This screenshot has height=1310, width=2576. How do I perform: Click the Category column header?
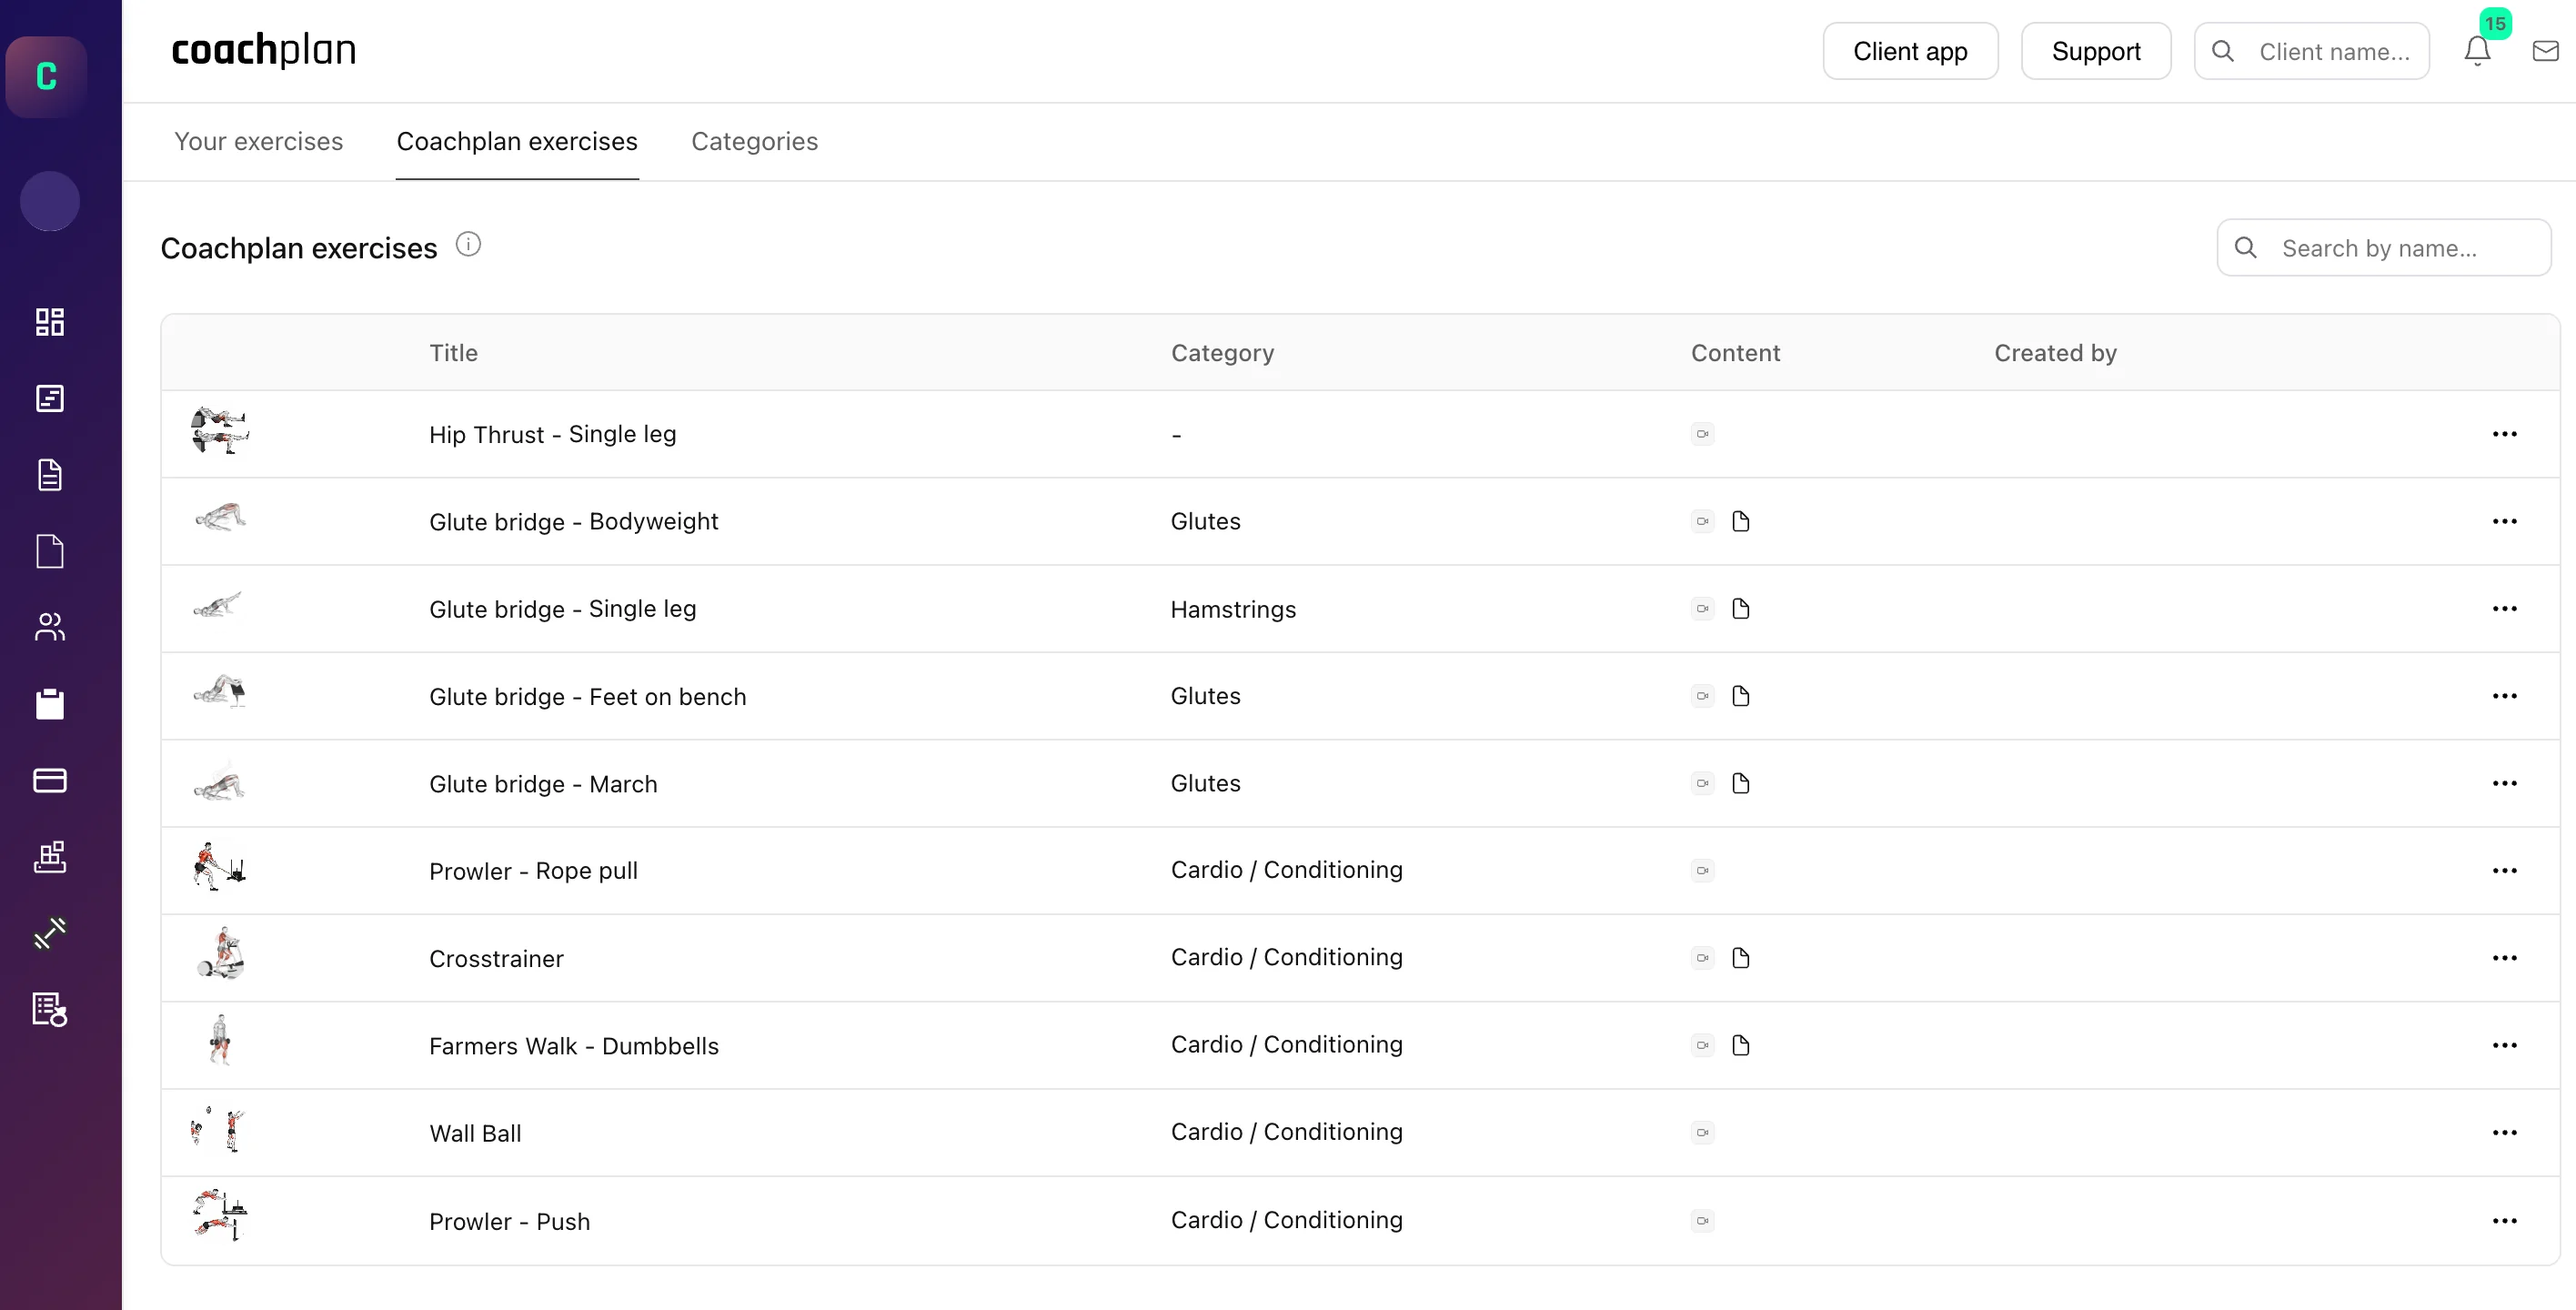(x=1222, y=353)
